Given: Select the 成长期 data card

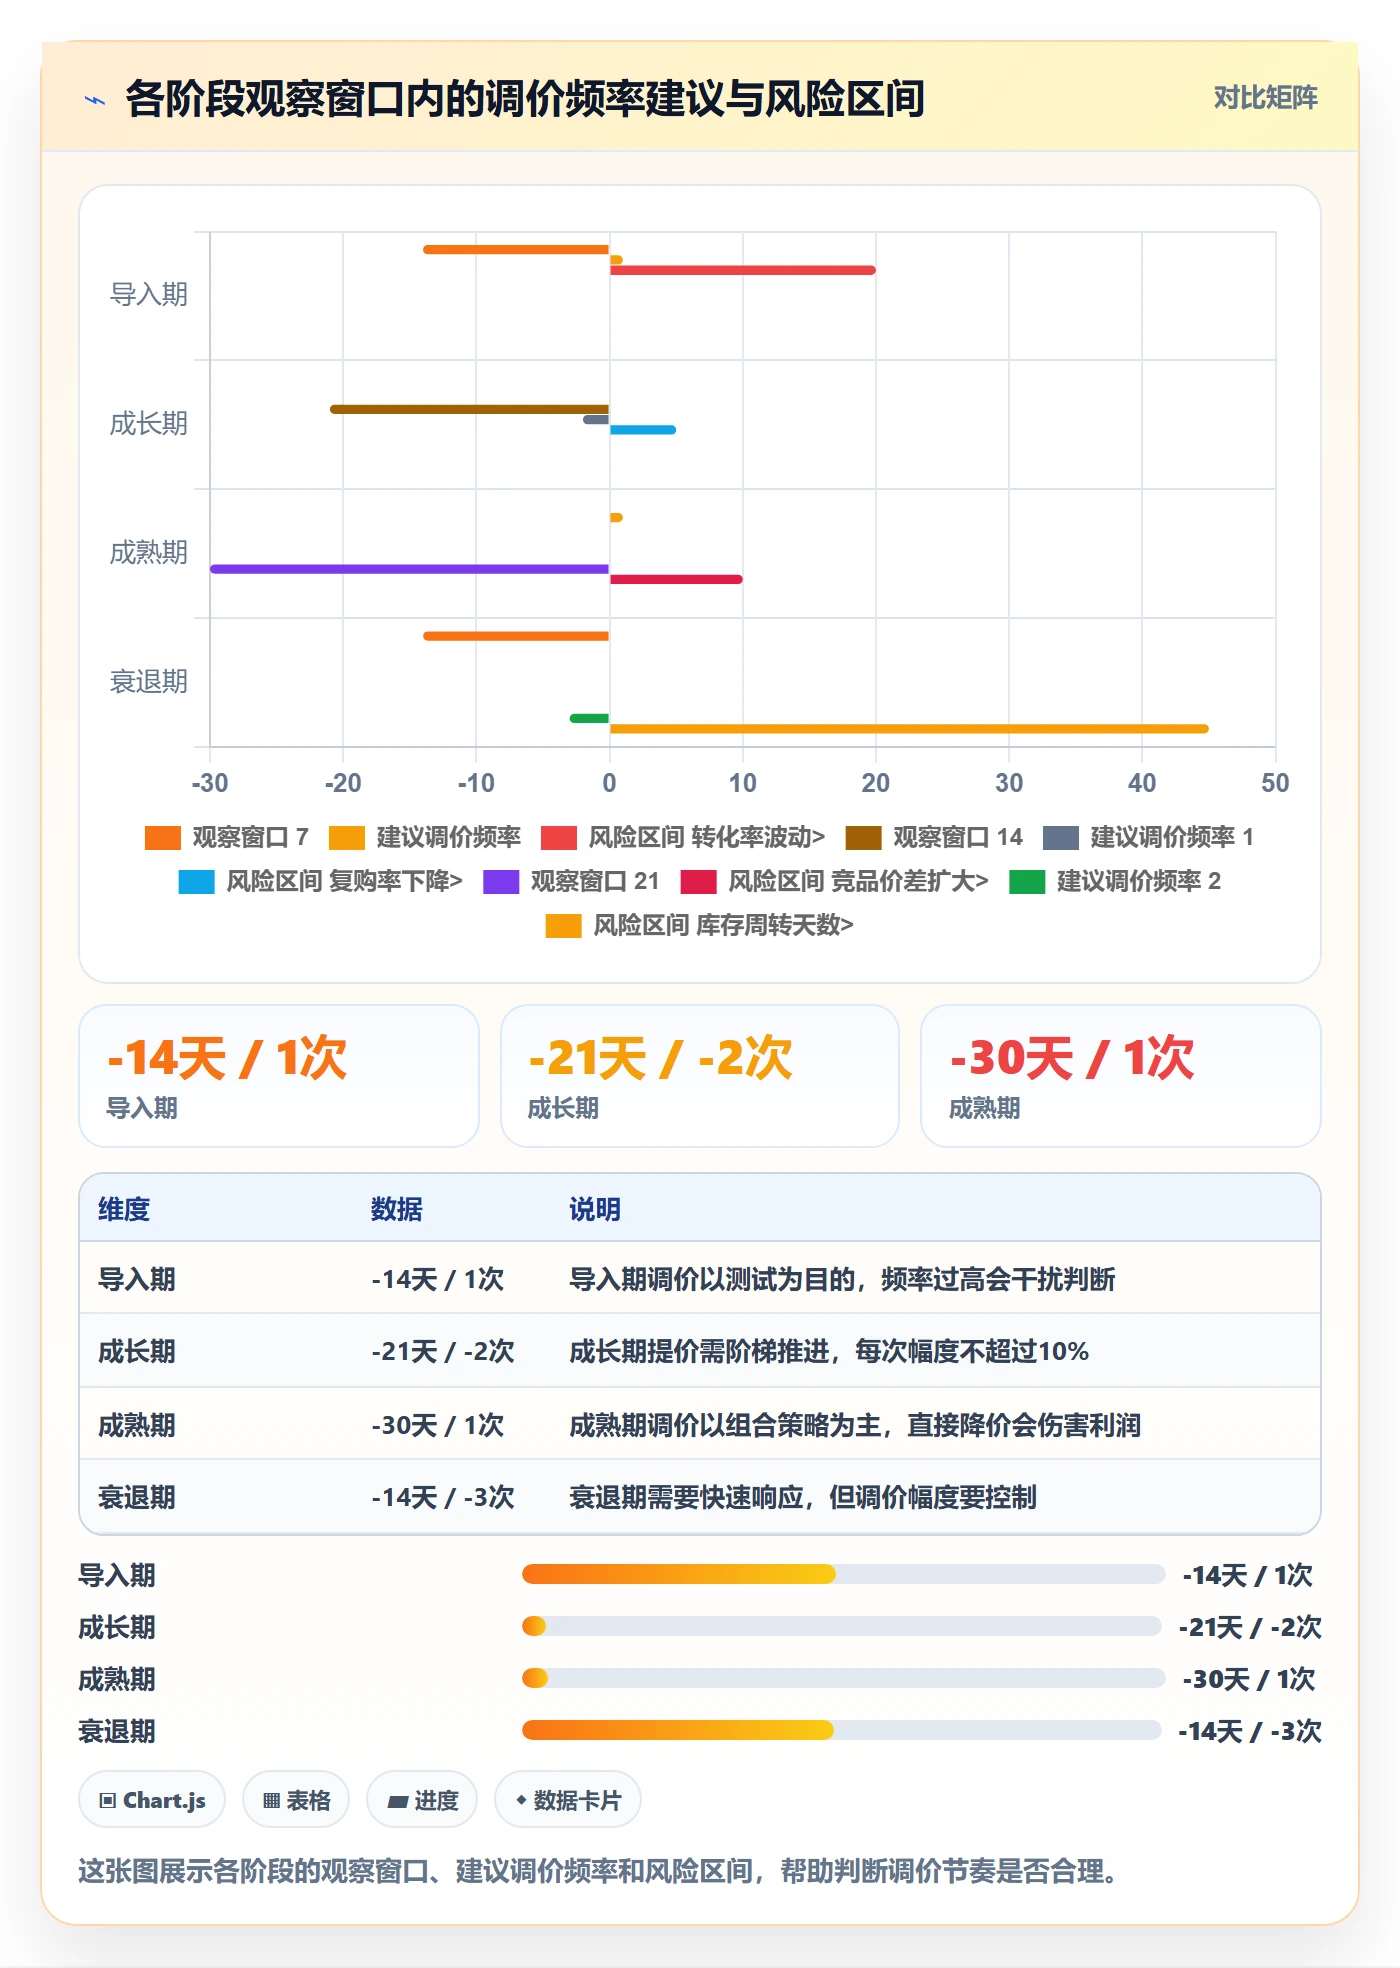Looking at the screenshot, I should click(x=700, y=1076).
